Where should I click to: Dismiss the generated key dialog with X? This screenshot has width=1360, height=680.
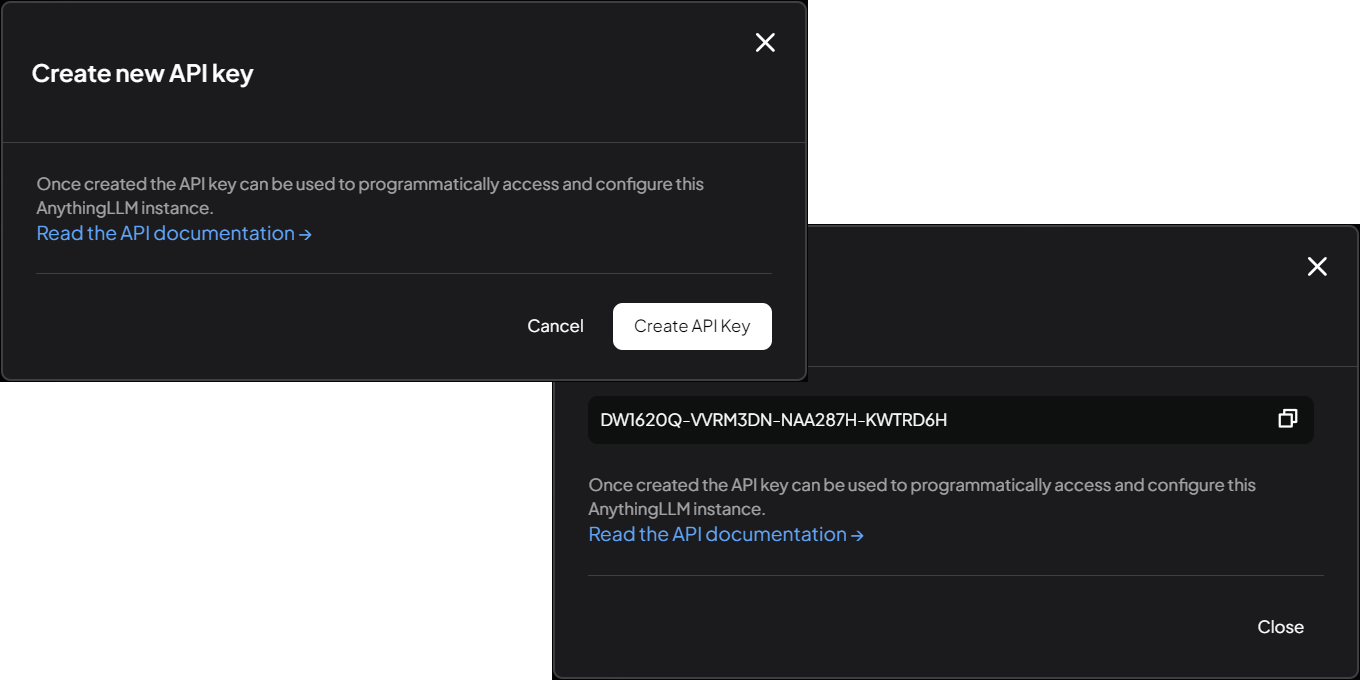(1317, 266)
